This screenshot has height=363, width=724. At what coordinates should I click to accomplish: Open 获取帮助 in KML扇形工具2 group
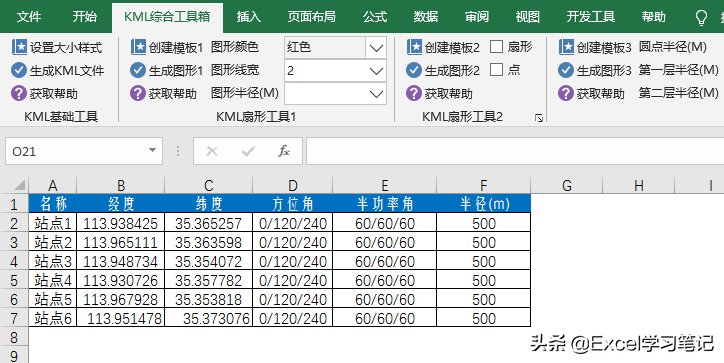click(x=440, y=94)
